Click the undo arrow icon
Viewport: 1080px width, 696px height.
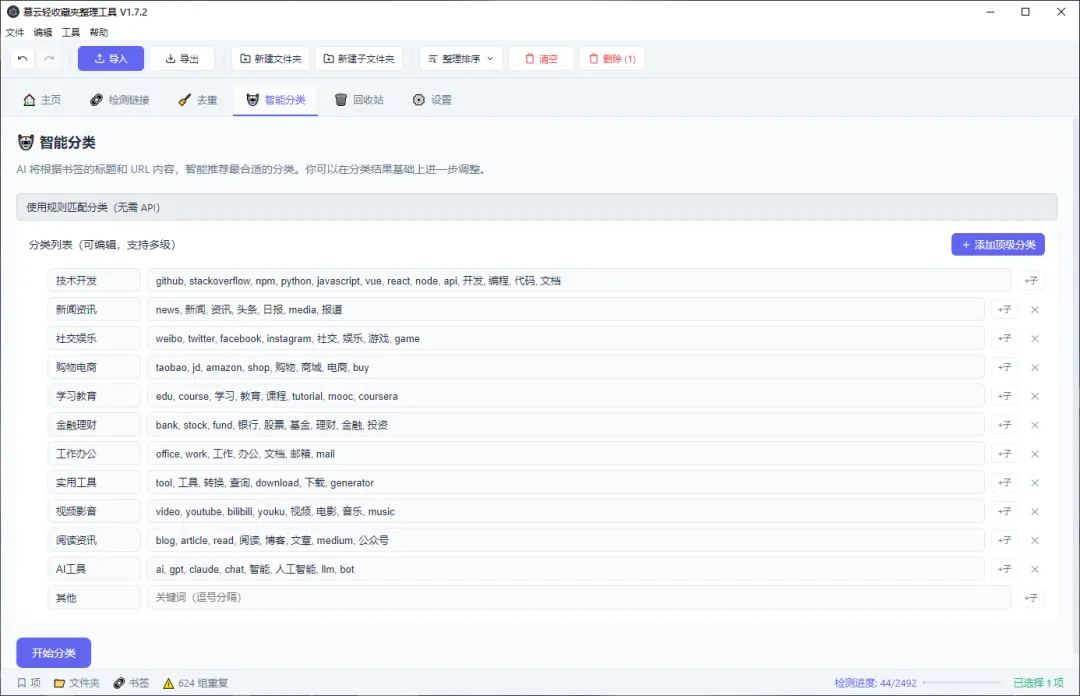pos(23,59)
